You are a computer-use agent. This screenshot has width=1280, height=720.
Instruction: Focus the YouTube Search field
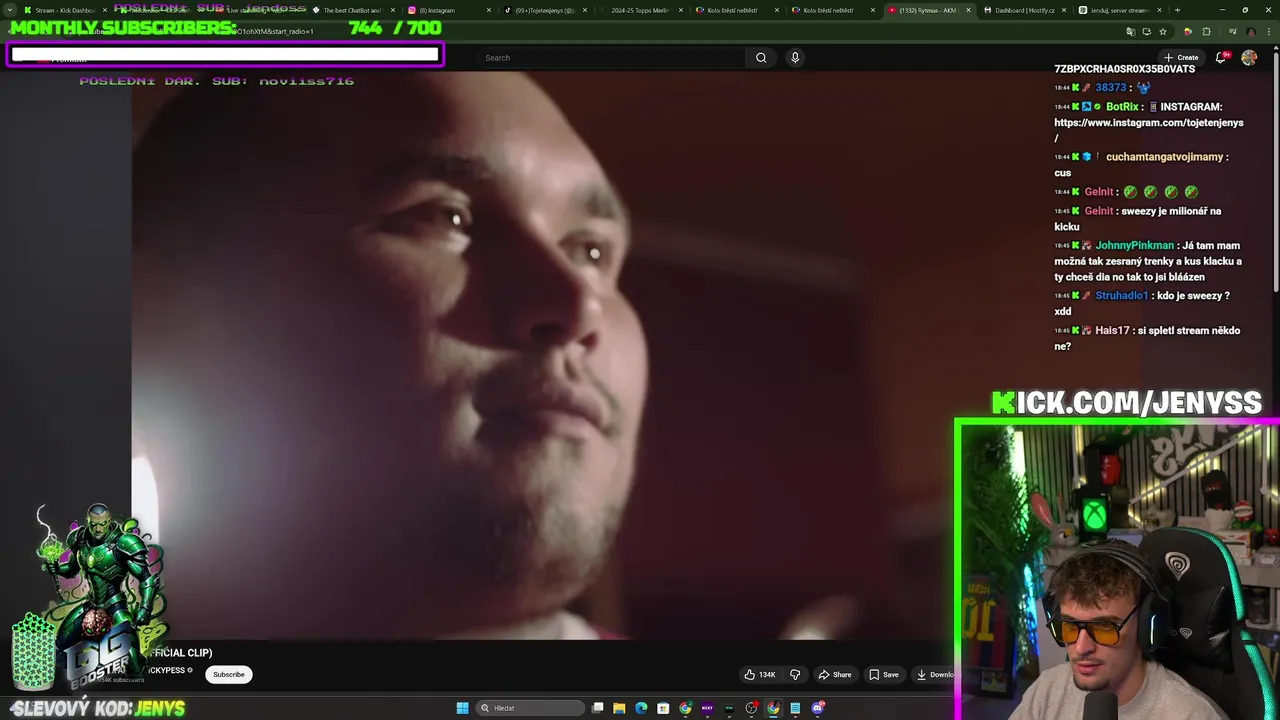pos(611,57)
